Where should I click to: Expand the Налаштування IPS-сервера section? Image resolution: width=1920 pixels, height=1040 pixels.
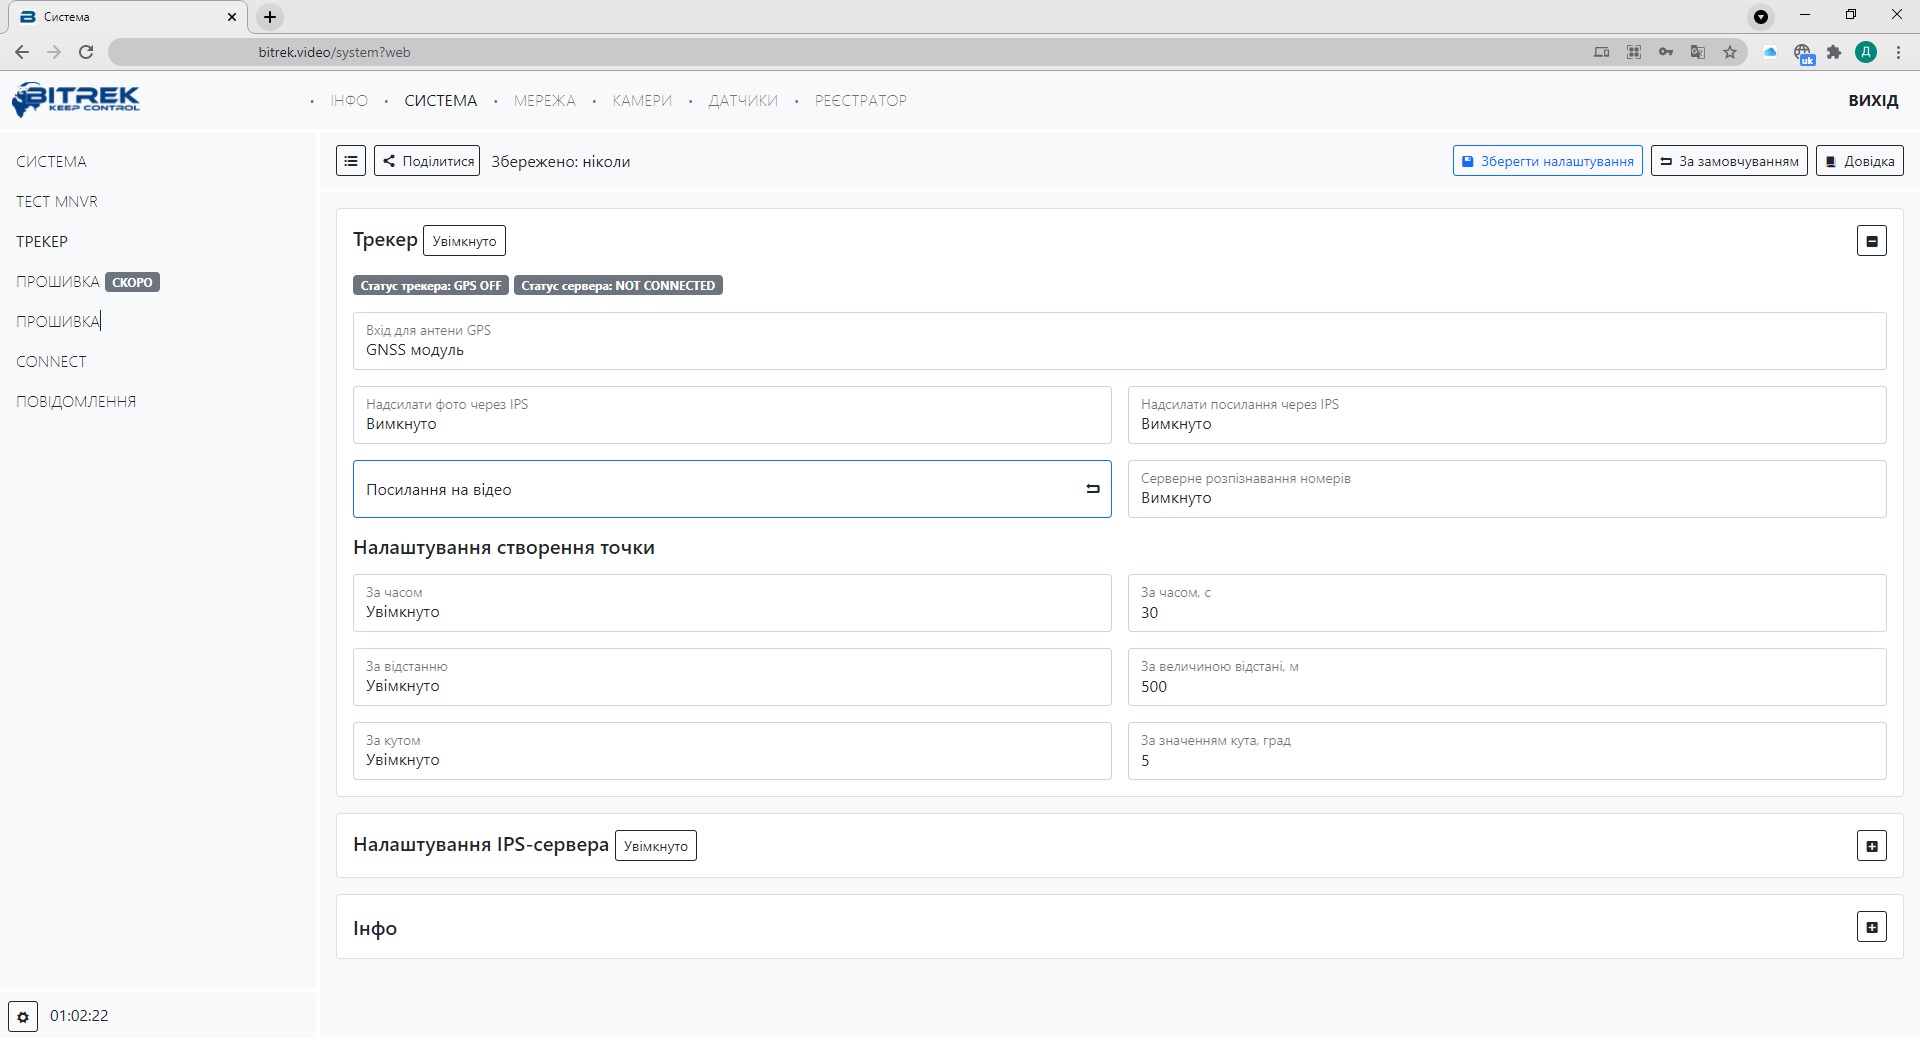pos(1871,846)
